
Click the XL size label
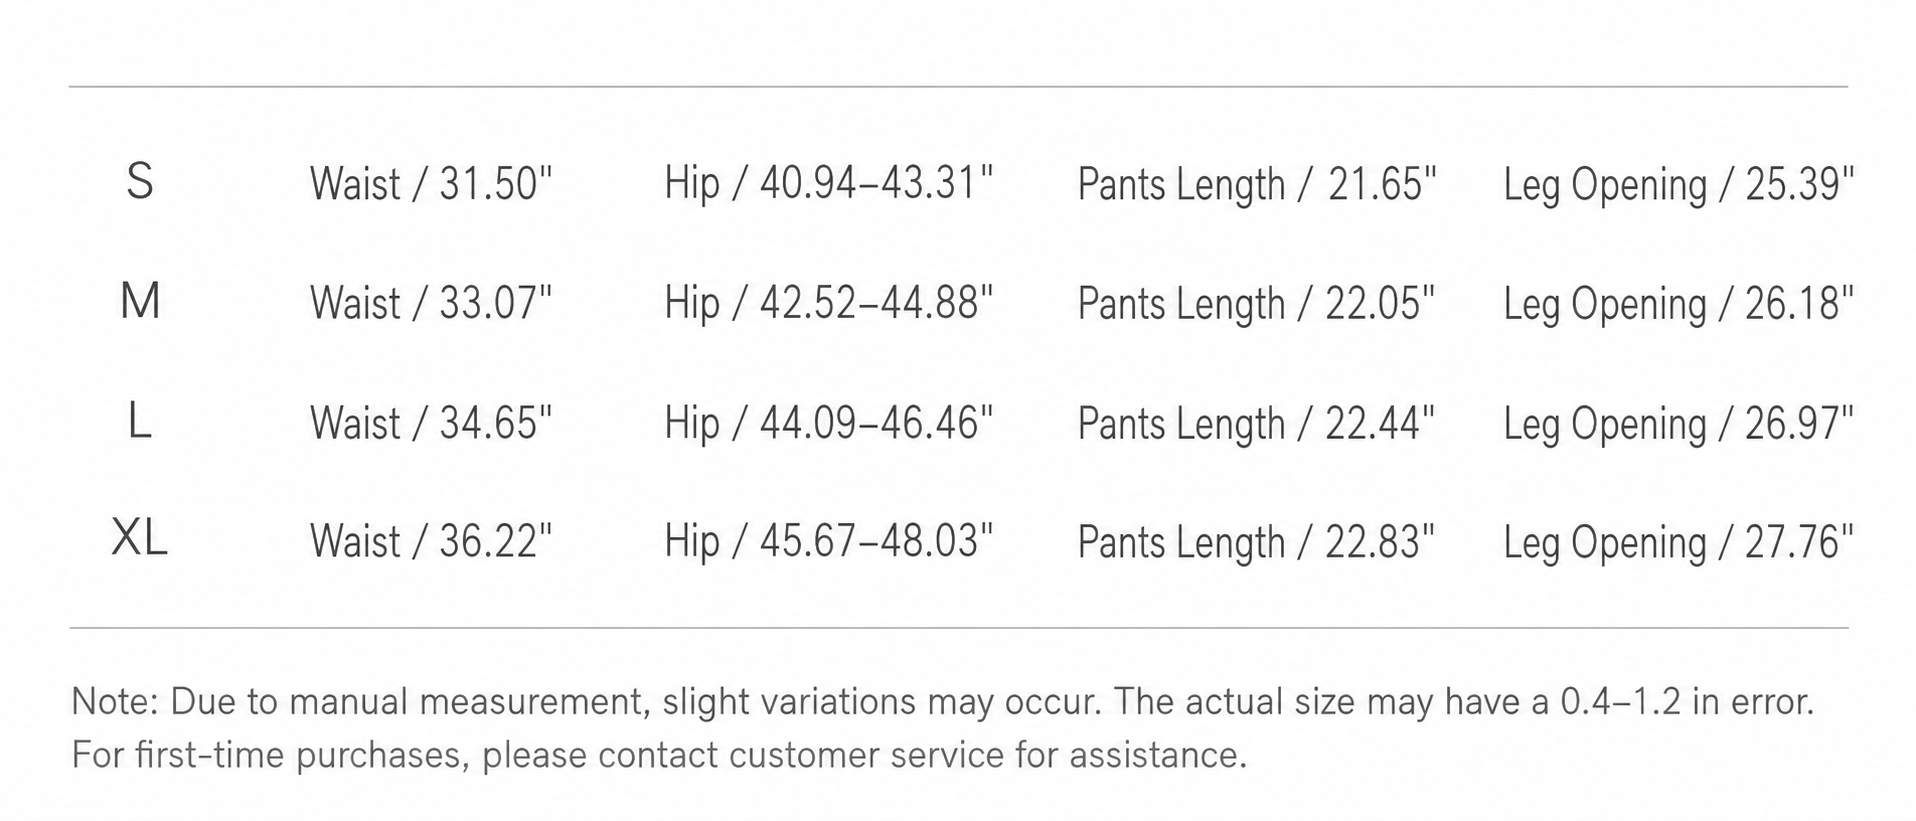(x=139, y=539)
